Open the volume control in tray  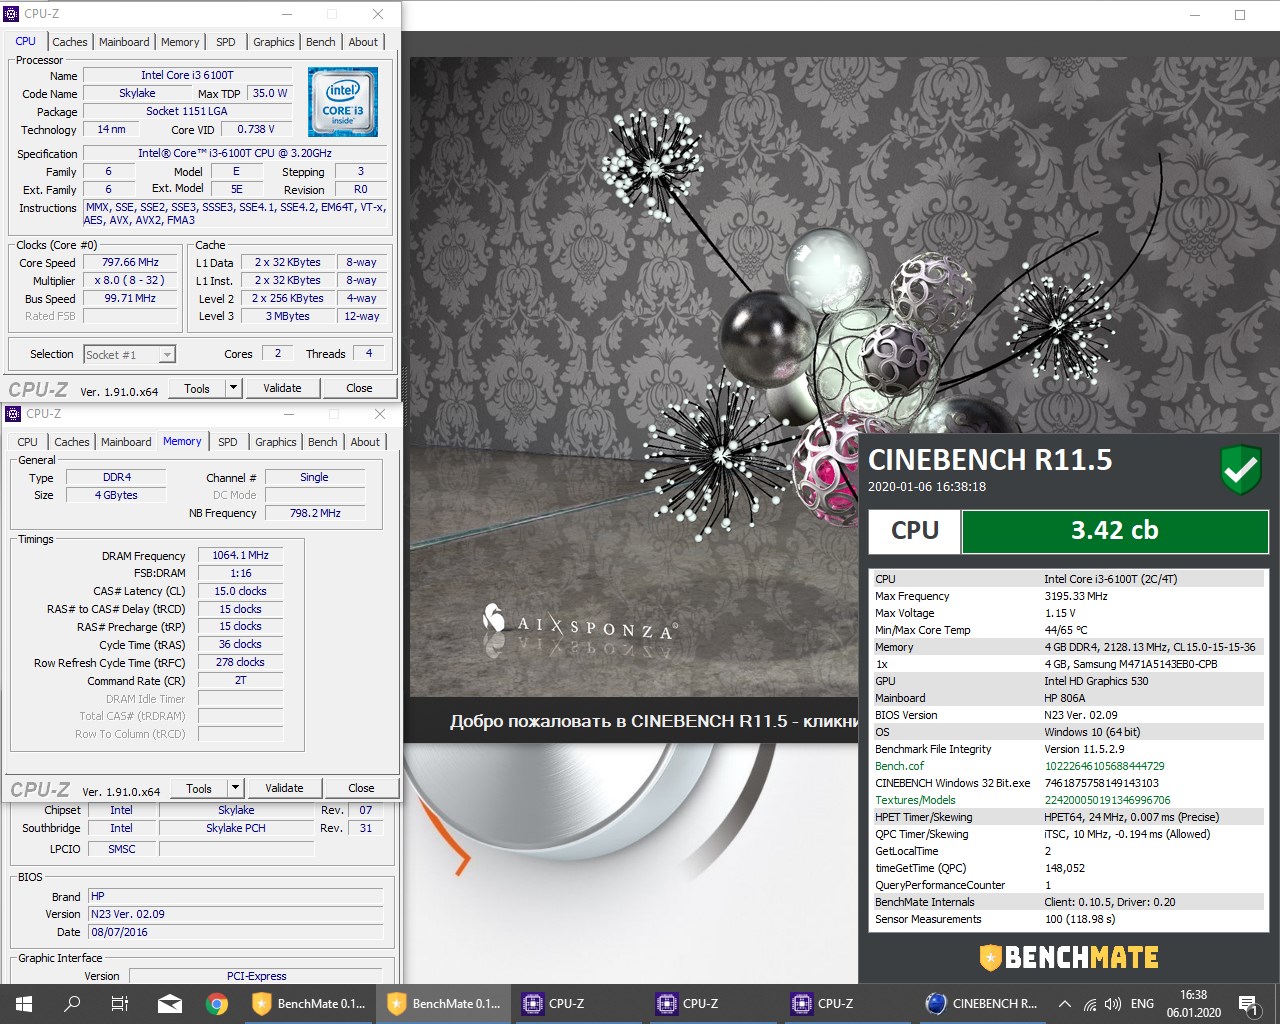pos(1113,1004)
